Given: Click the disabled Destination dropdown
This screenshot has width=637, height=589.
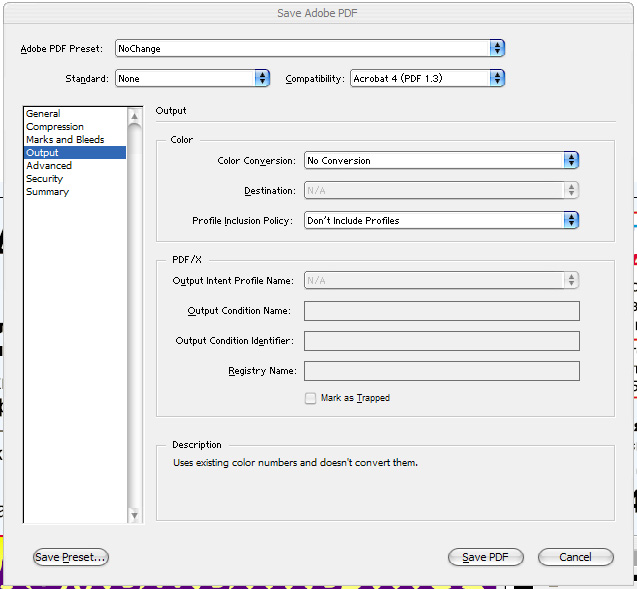Looking at the screenshot, I should [441, 190].
